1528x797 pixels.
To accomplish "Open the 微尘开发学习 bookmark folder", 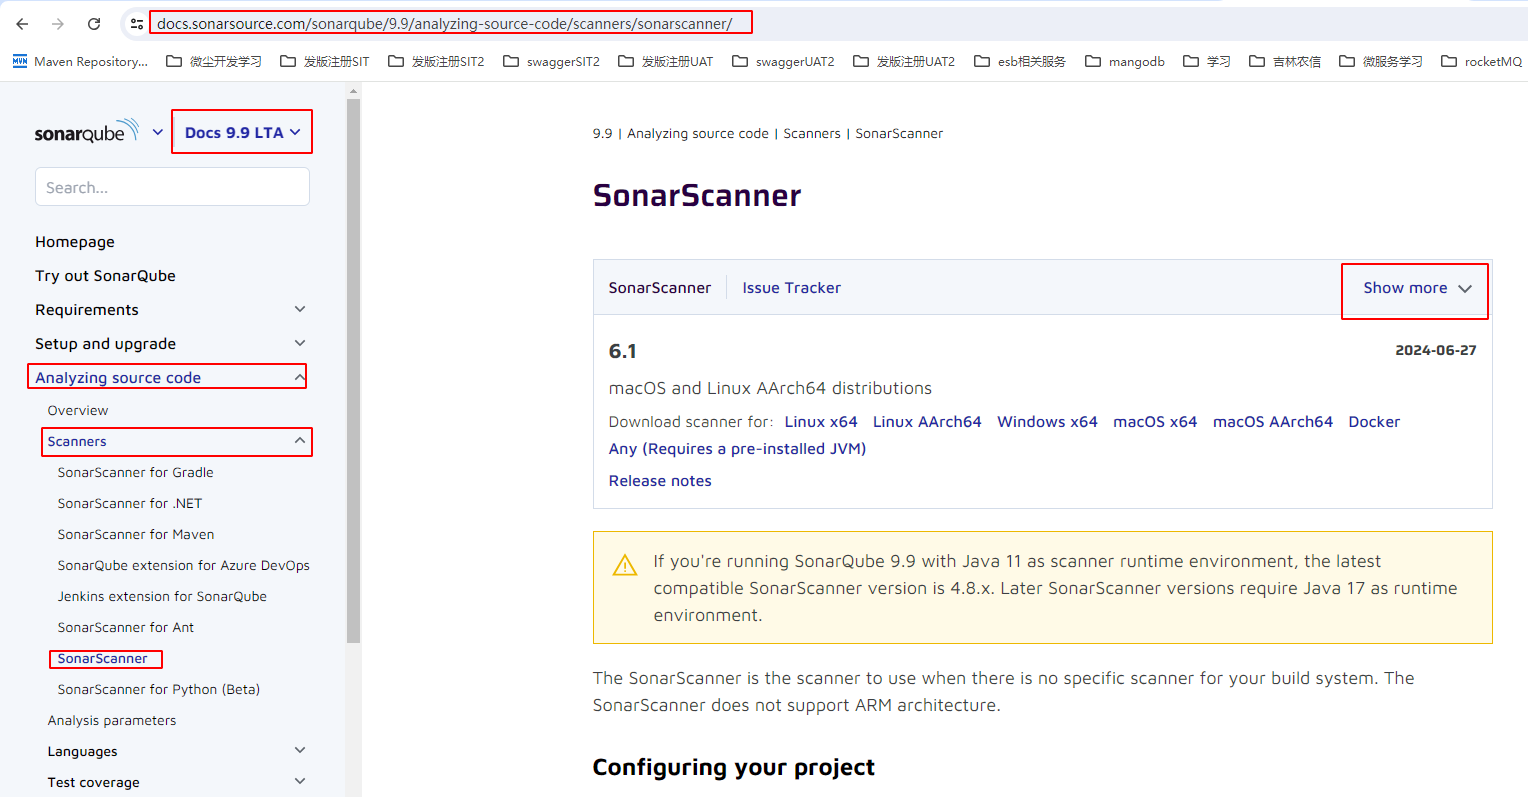I will pyautogui.click(x=214, y=62).
